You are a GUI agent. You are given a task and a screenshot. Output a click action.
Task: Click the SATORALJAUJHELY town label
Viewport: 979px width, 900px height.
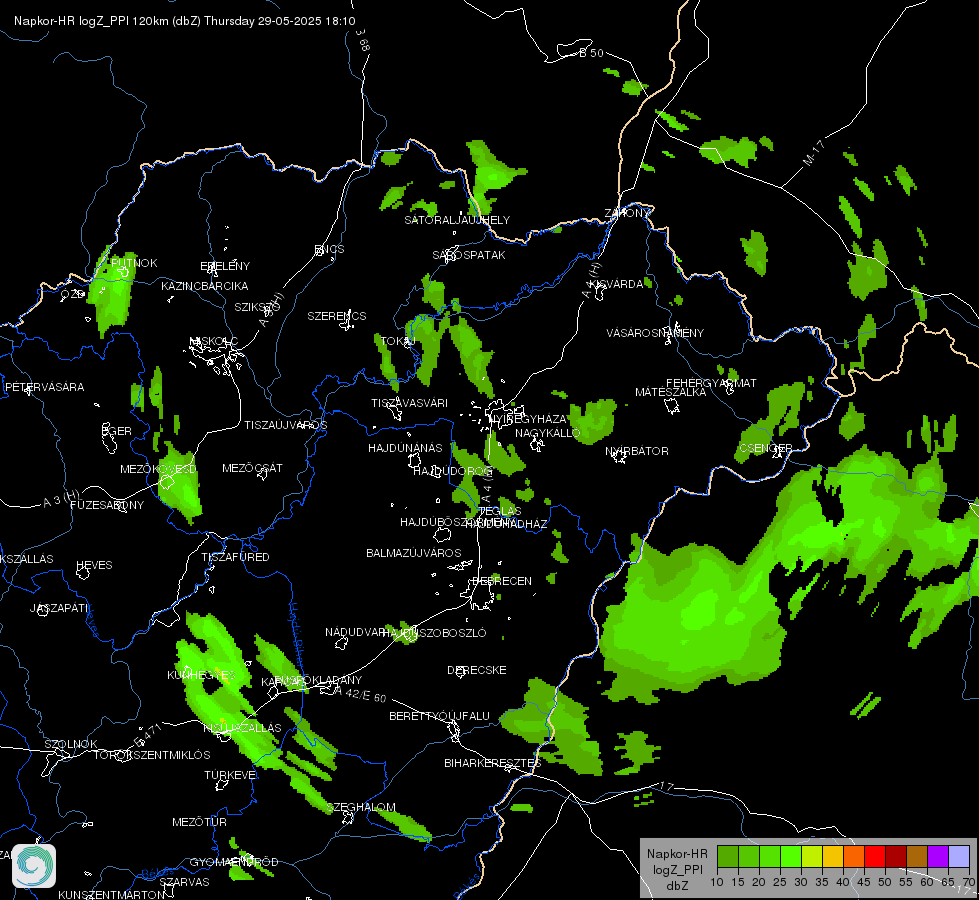click(x=457, y=220)
